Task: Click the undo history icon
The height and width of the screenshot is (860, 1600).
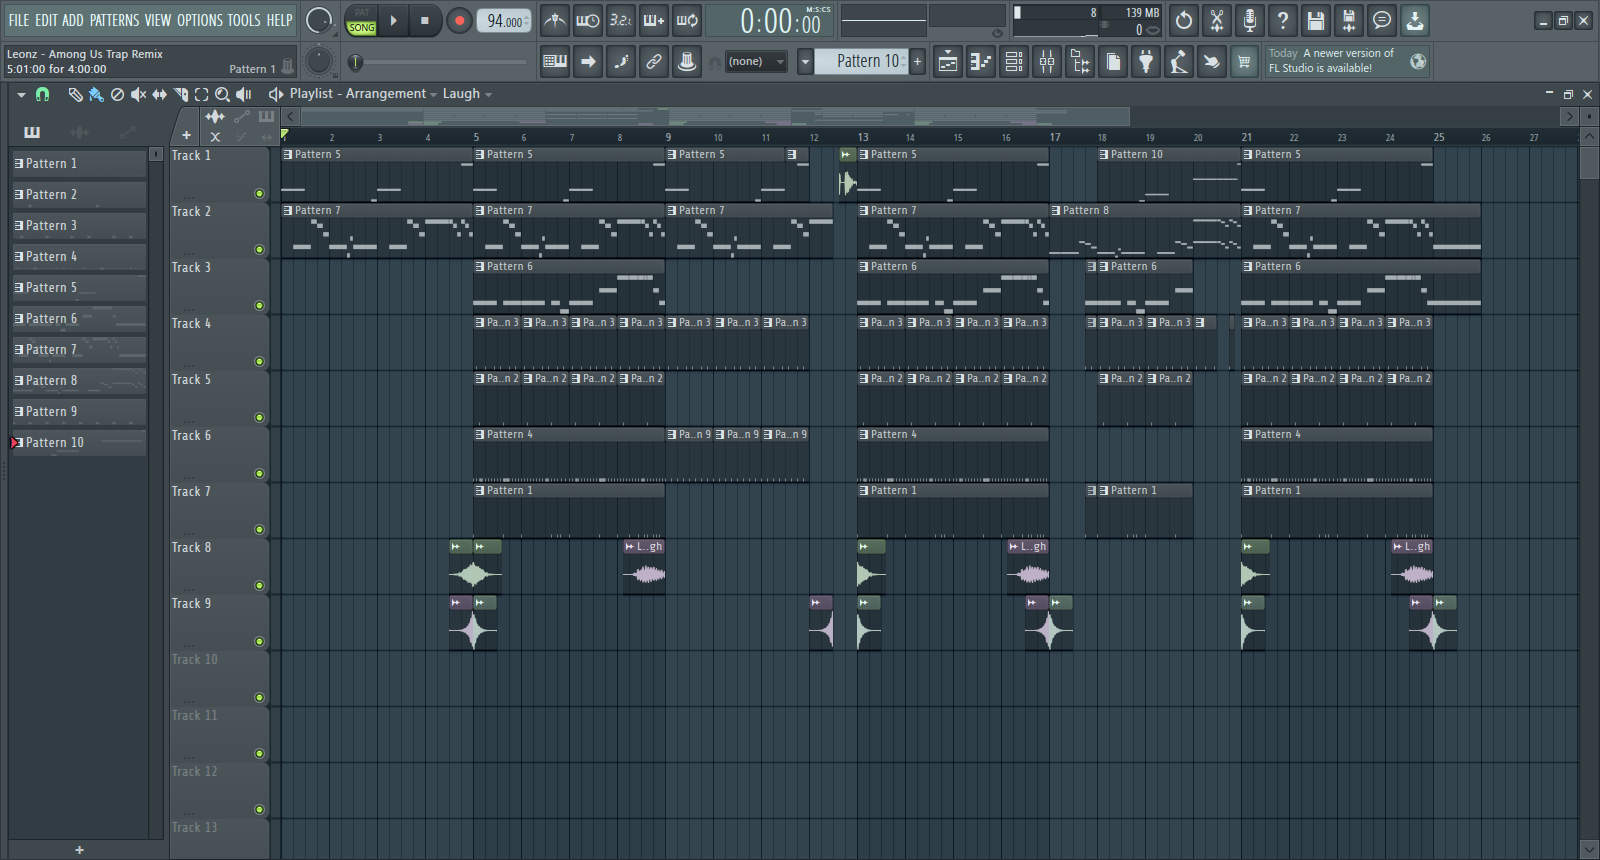Action: (1184, 20)
